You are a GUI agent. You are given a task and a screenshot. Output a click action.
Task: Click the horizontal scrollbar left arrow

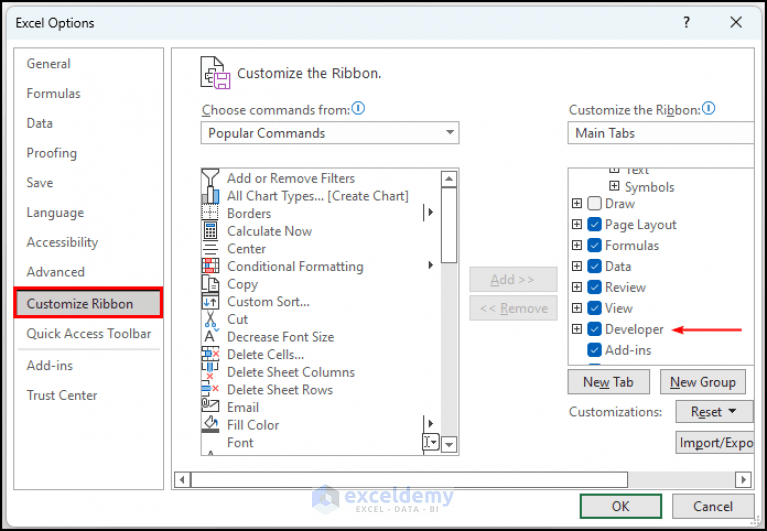(x=182, y=480)
